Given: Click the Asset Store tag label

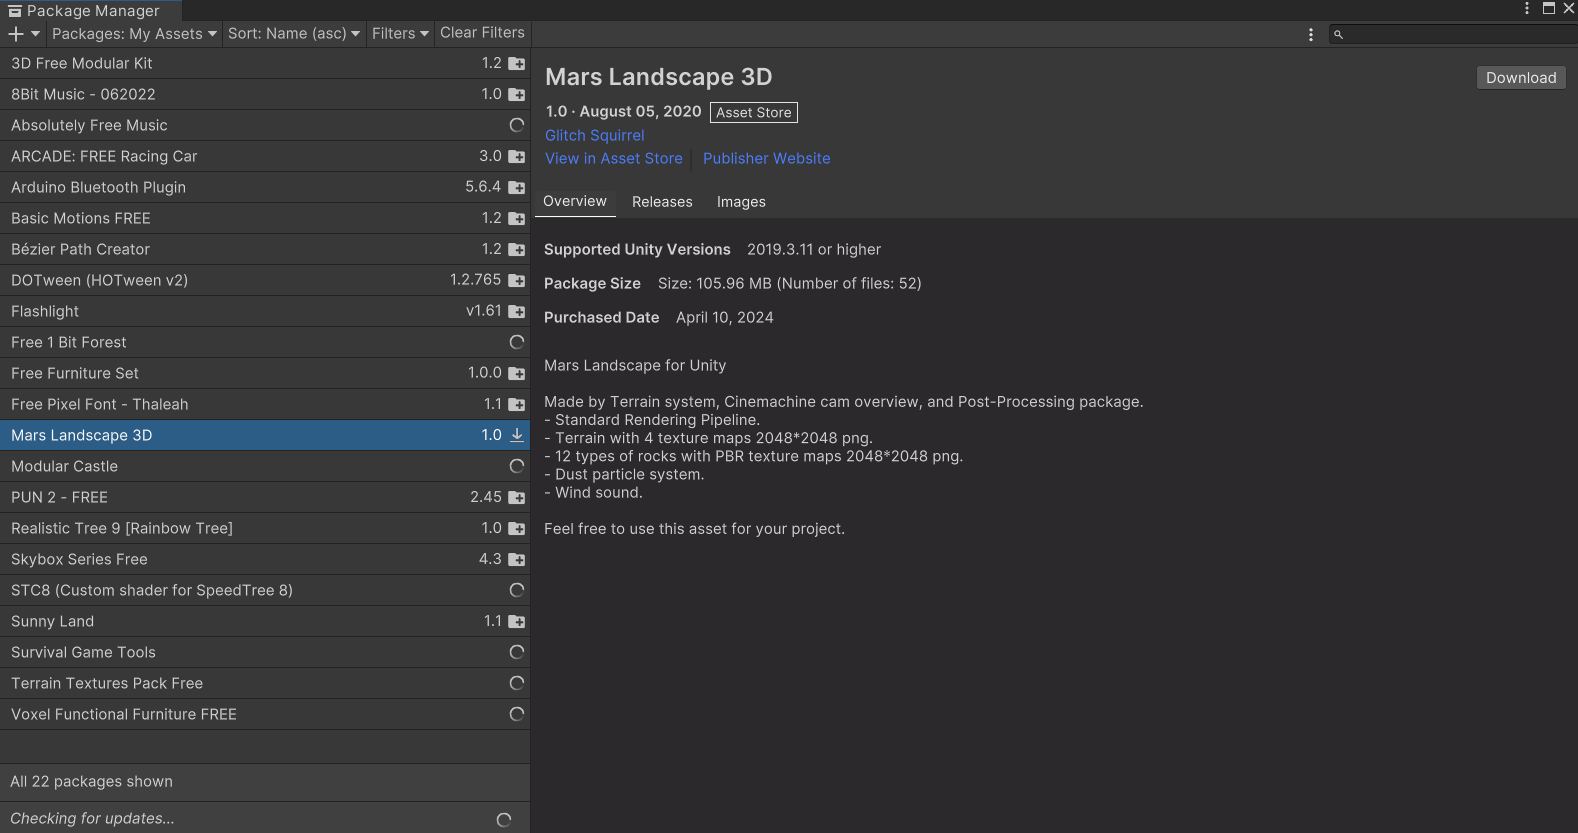Looking at the screenshot, I should (754, 113).
